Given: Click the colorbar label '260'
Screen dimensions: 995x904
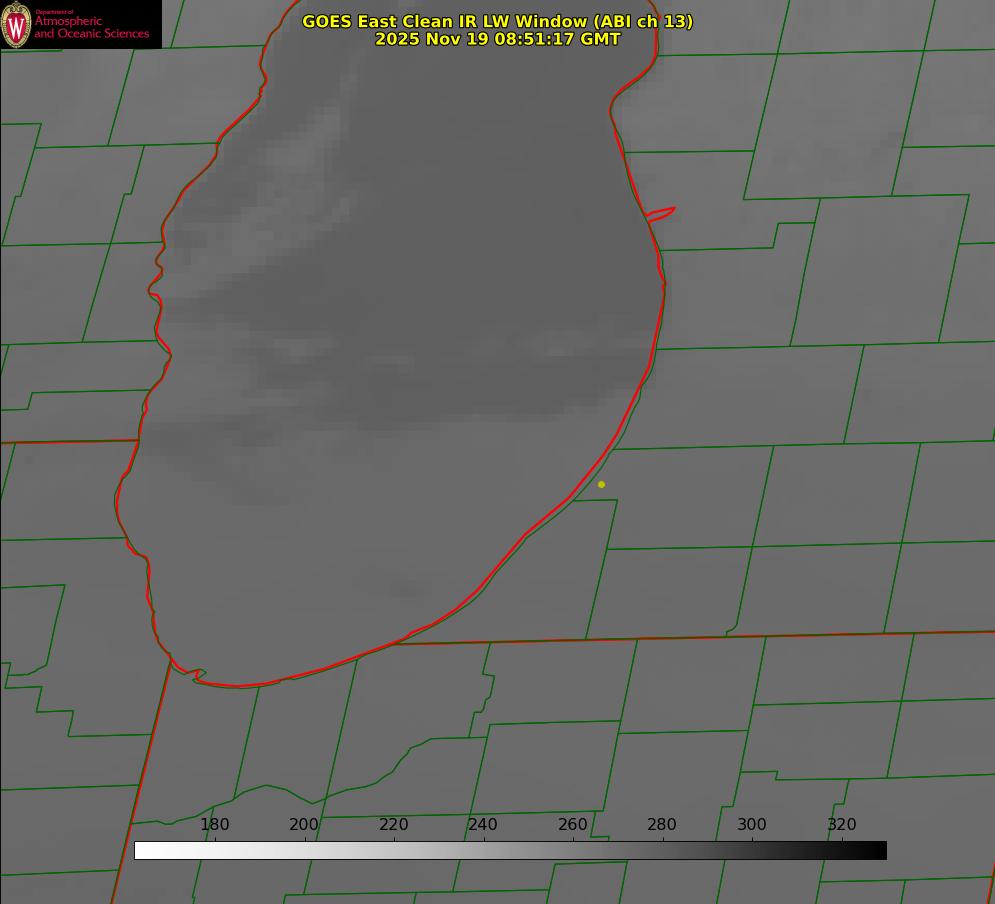Looking at the screenshot, I should tap(572, 824).
